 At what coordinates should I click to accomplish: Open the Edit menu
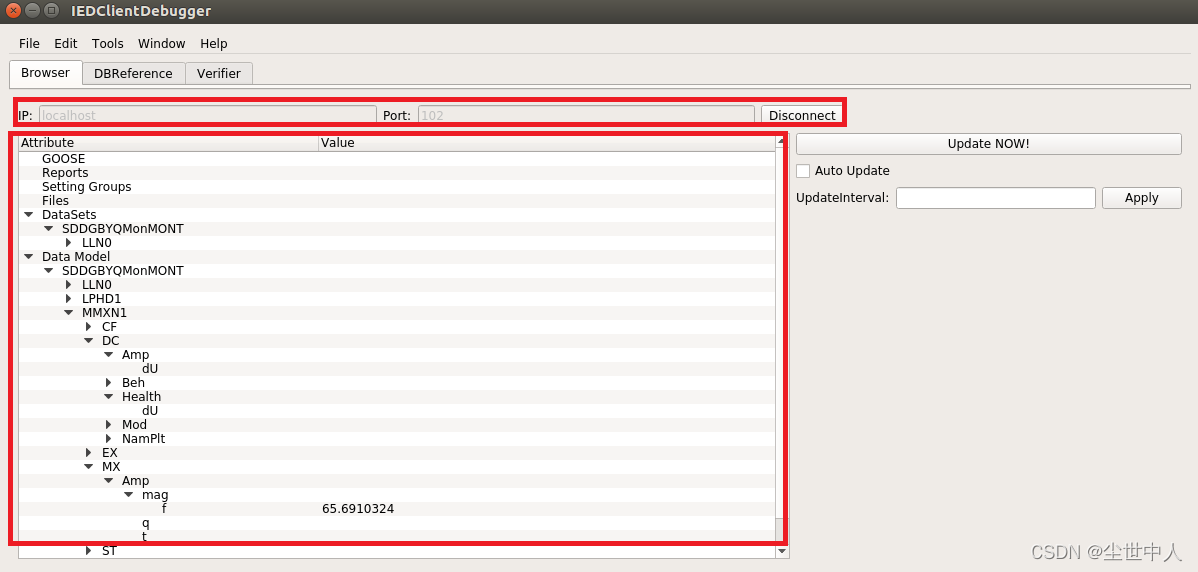click(66, 44)
